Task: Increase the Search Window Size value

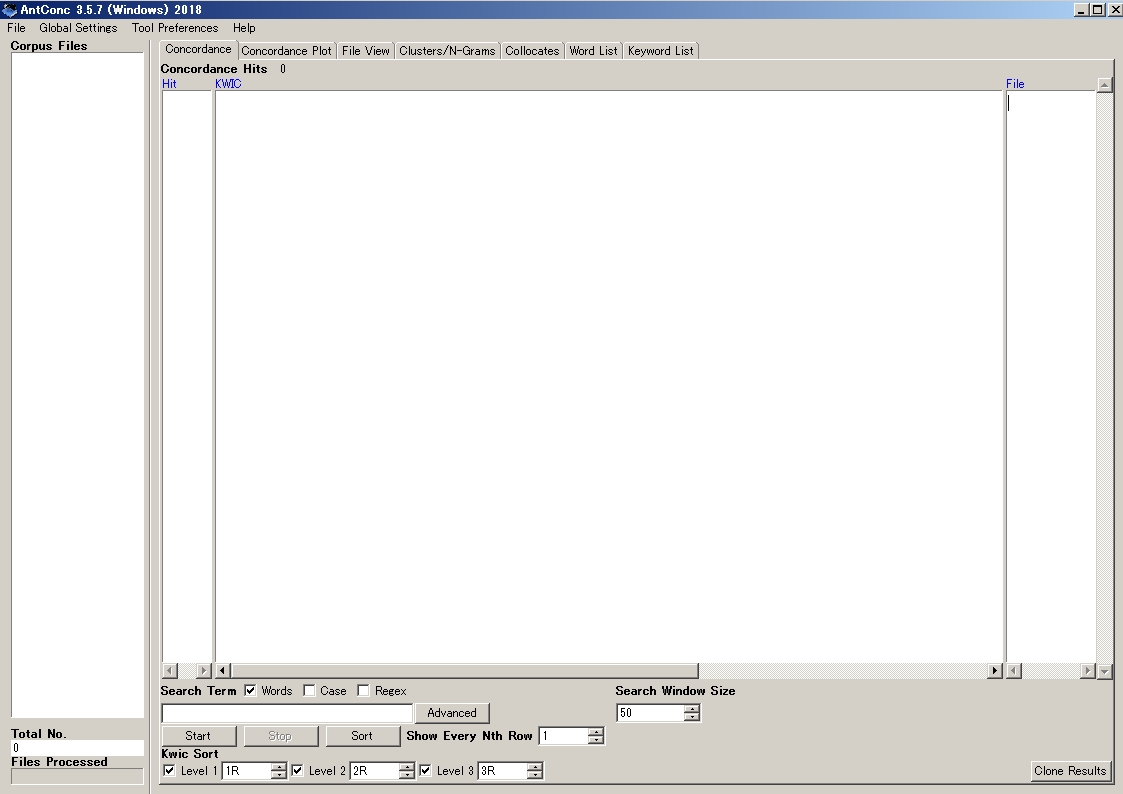Action: click(691, 708)
